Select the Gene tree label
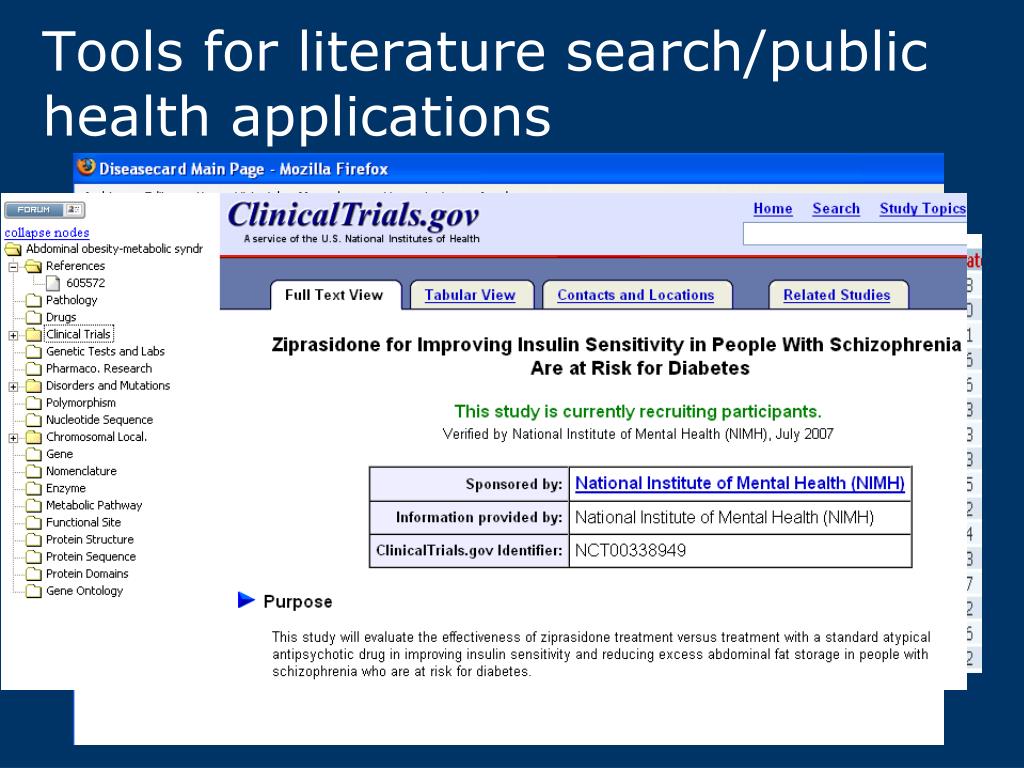The image size is (1024, 768). point(59,454)
